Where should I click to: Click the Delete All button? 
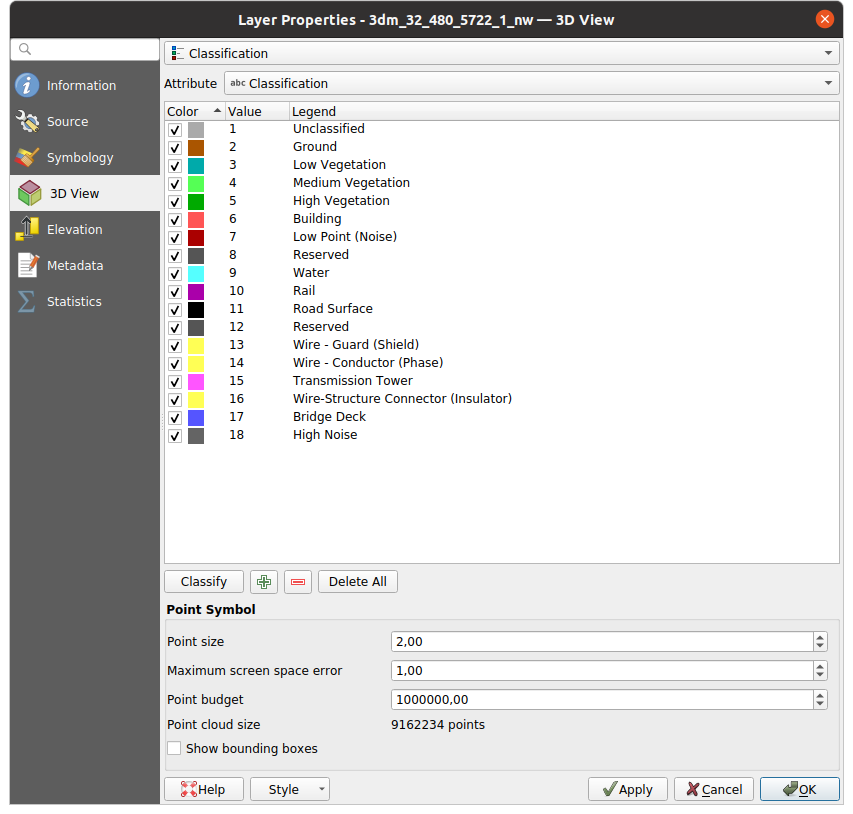(357, 582)
